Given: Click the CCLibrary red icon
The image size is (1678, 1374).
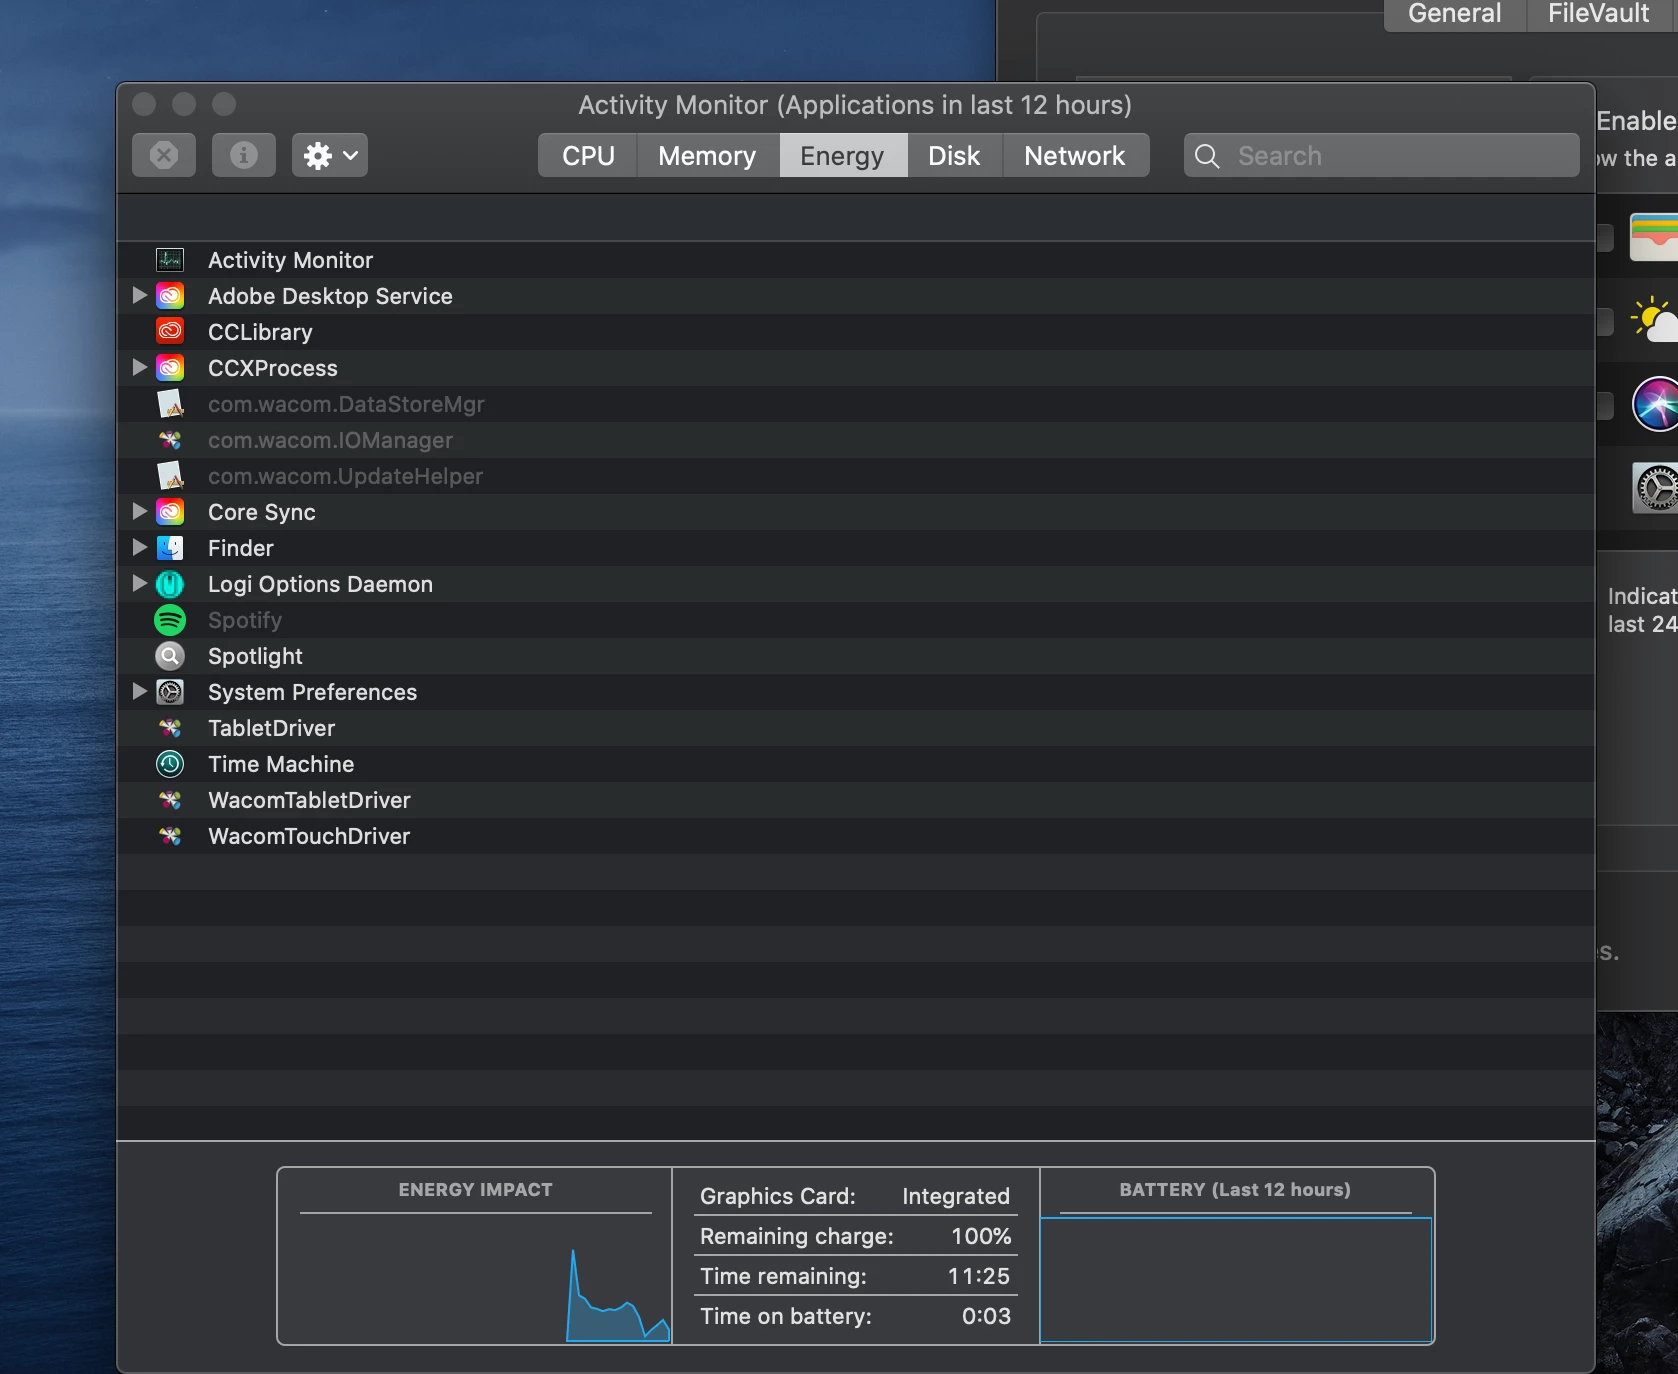Looking at the screenshot, I should 170,332.
